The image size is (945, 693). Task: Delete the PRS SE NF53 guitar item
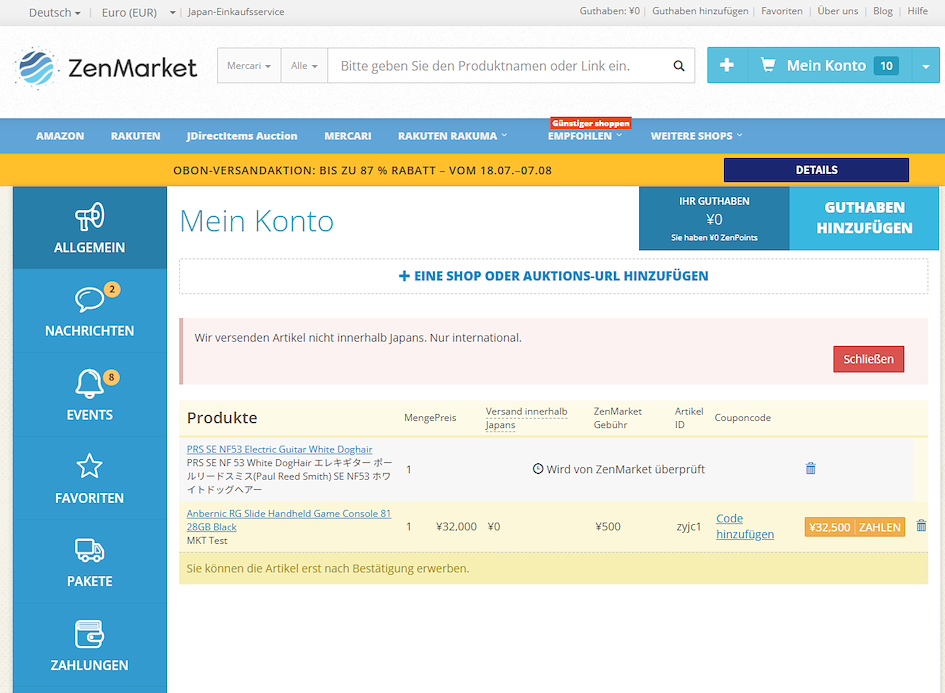point(811,468)
